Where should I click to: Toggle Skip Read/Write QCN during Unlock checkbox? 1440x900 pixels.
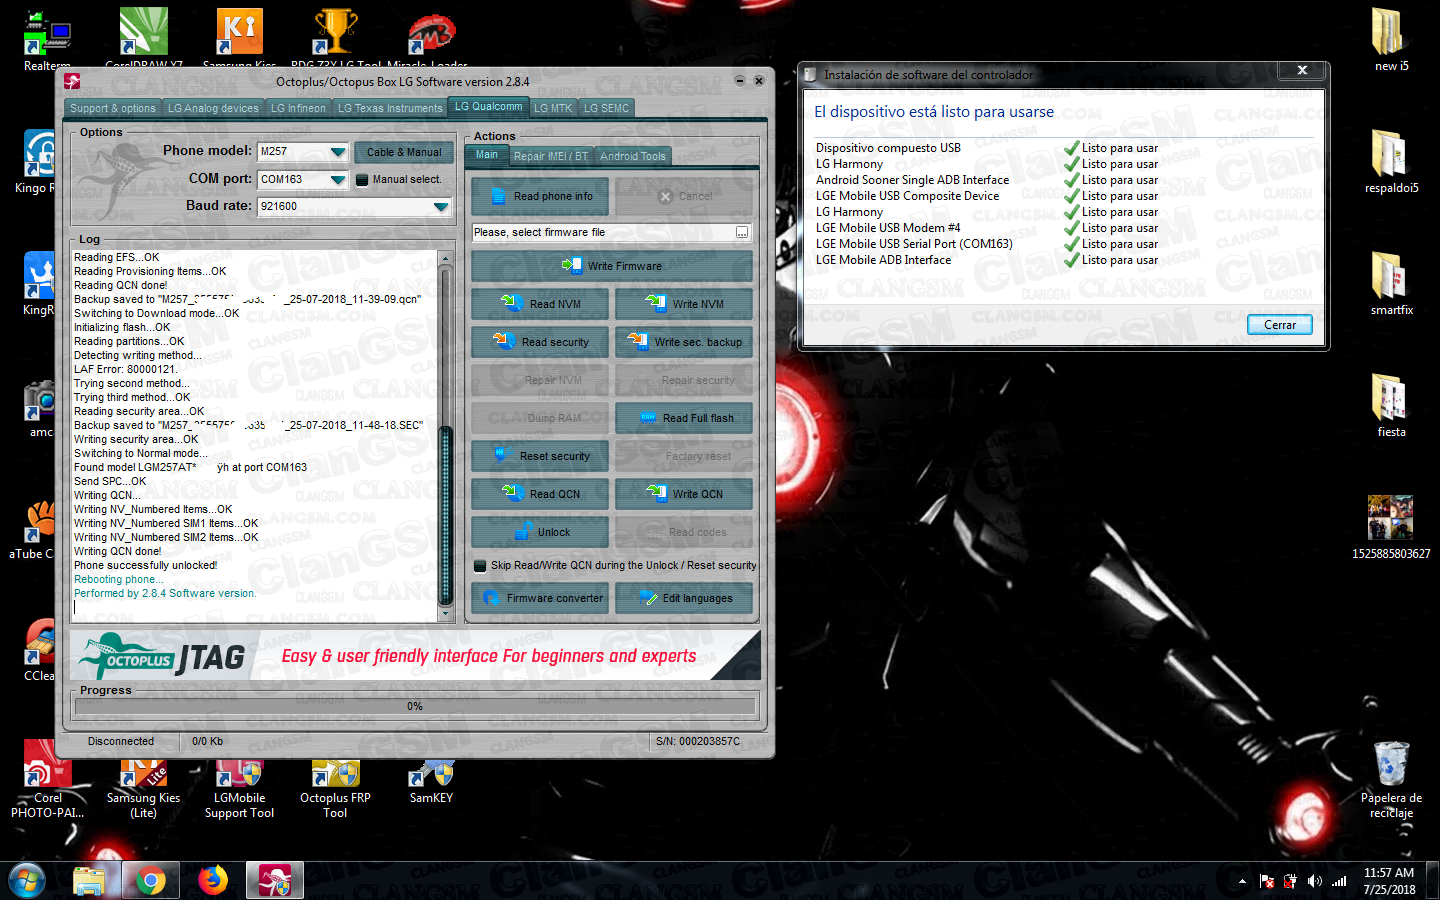[480, 566]
